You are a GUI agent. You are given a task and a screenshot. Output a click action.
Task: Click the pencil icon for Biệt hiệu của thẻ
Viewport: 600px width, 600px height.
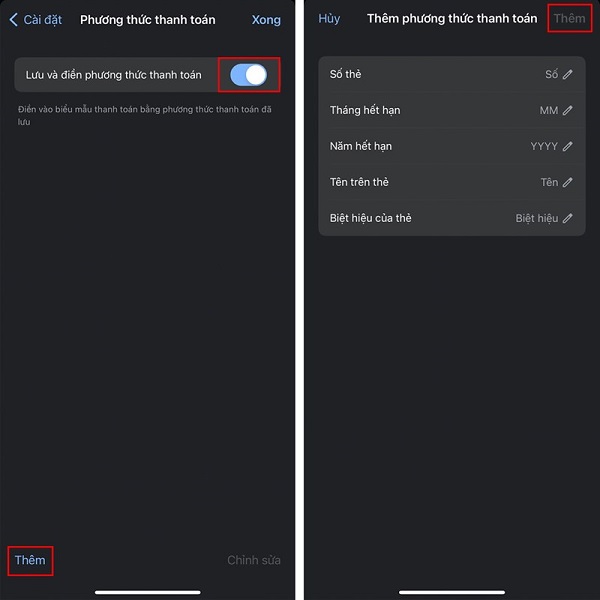[x=567, y=218]
